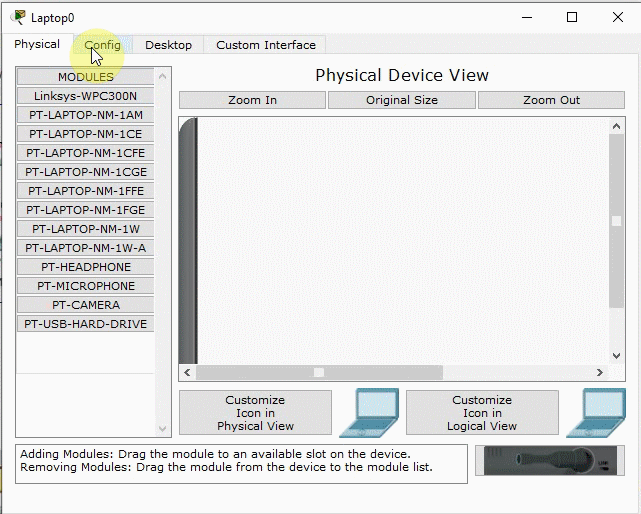Click the module list scroll up arrow
The width and height of the screenshot is (641, 514).
[x=162, y=76]
